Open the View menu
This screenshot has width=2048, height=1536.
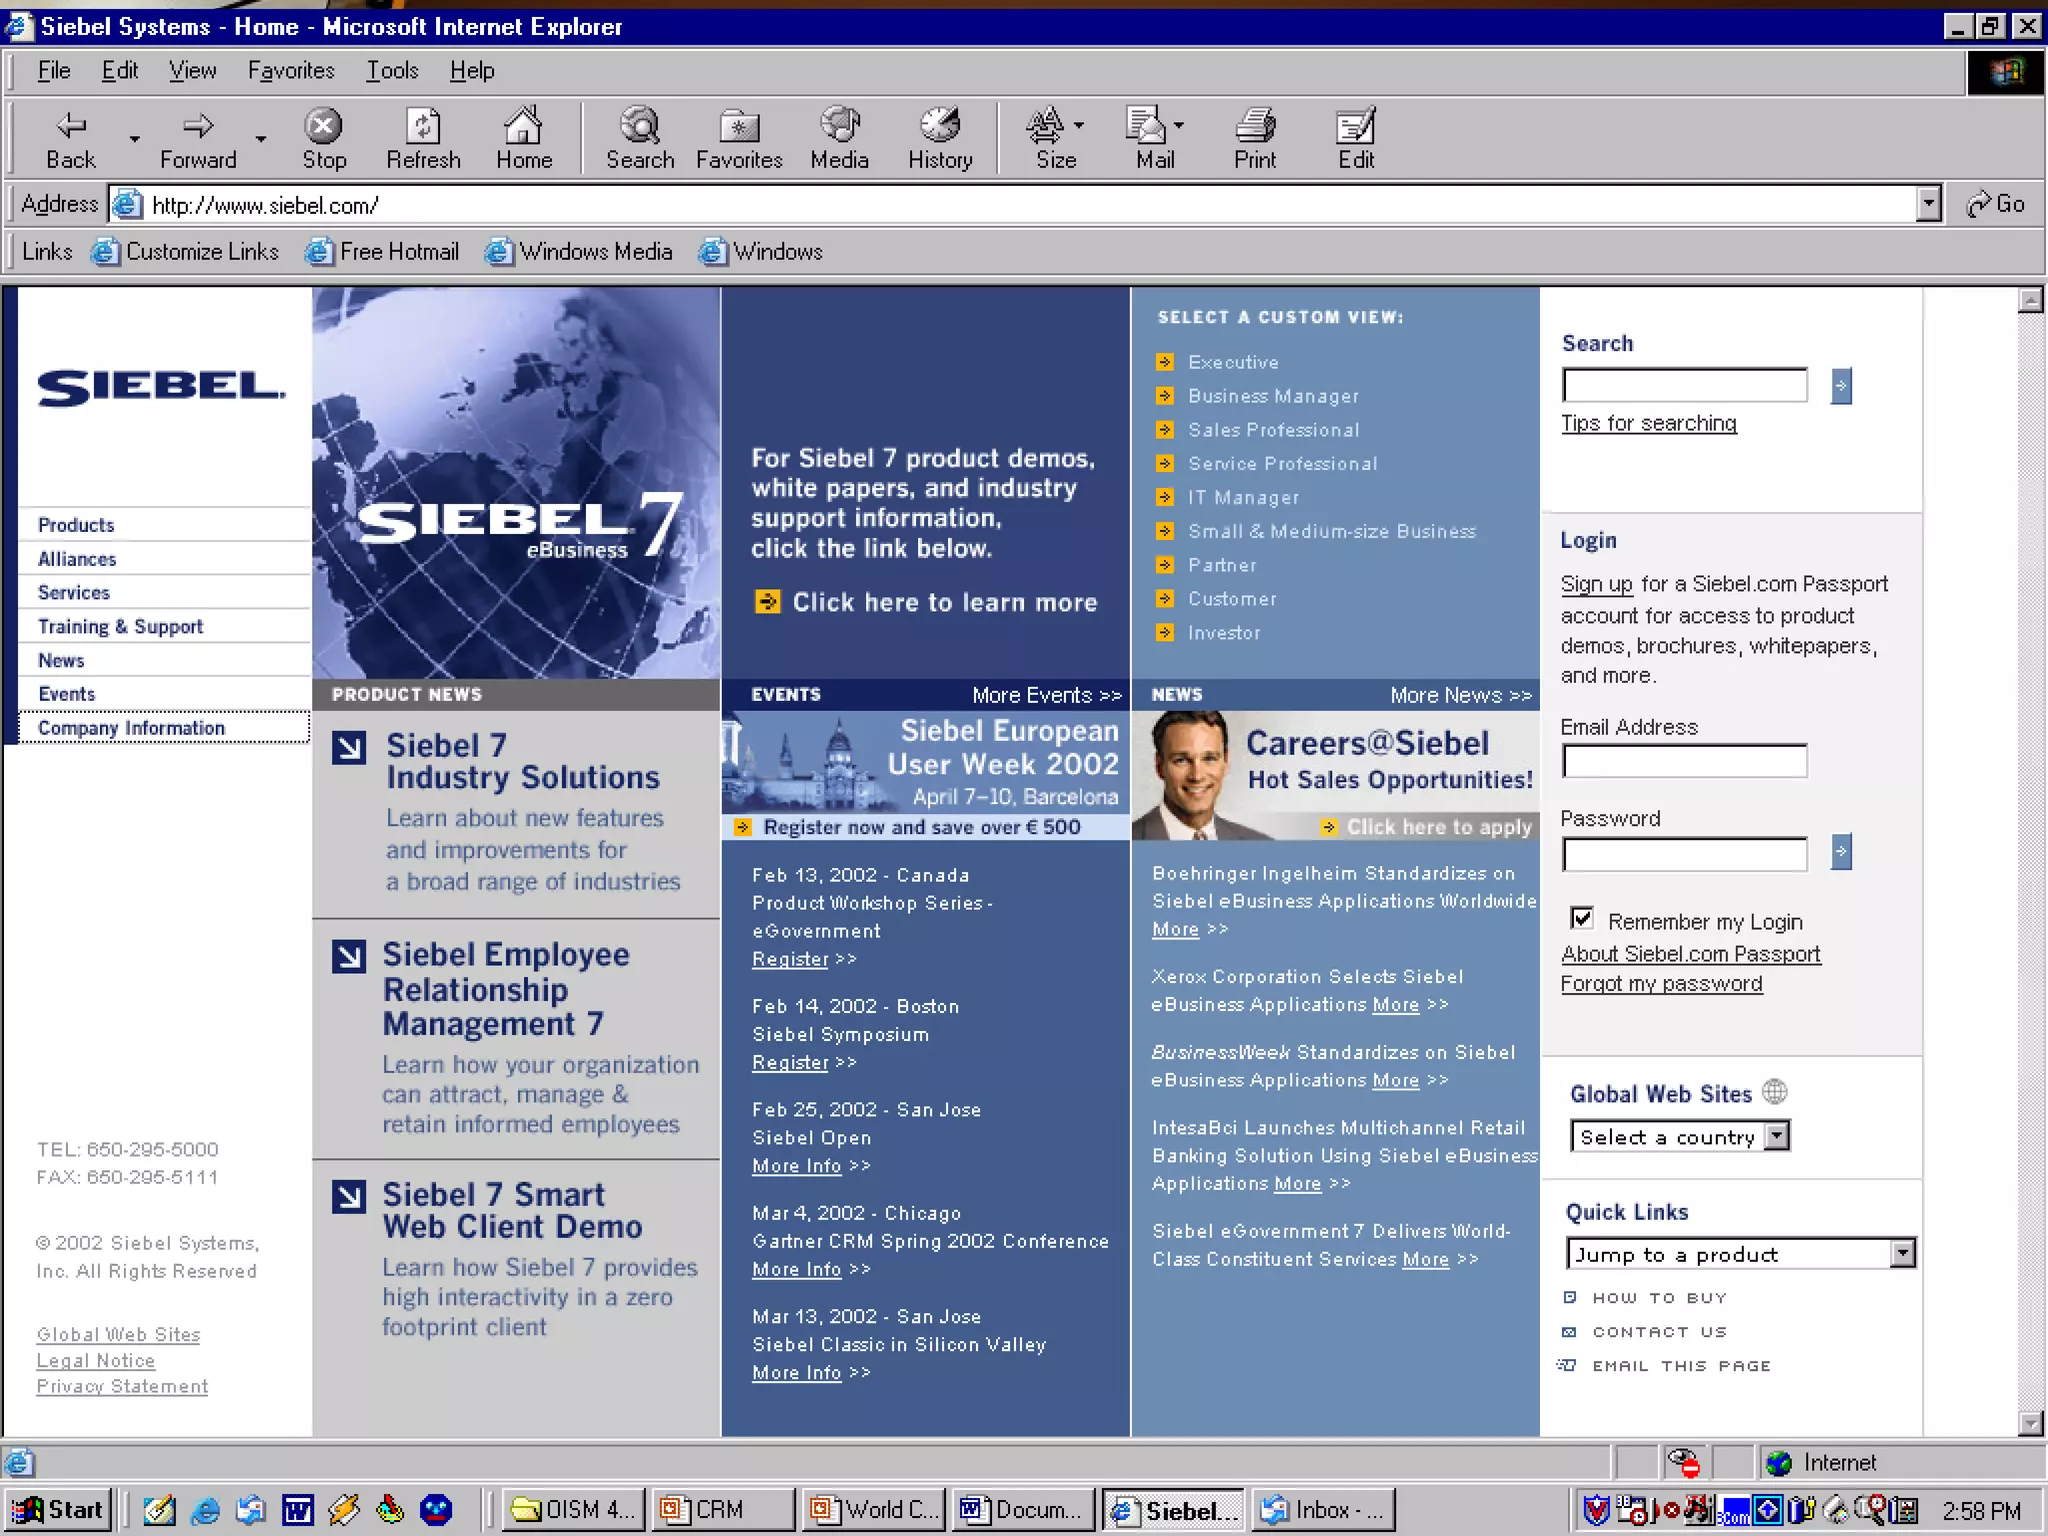pyautogui.click(x=192, y=71)
